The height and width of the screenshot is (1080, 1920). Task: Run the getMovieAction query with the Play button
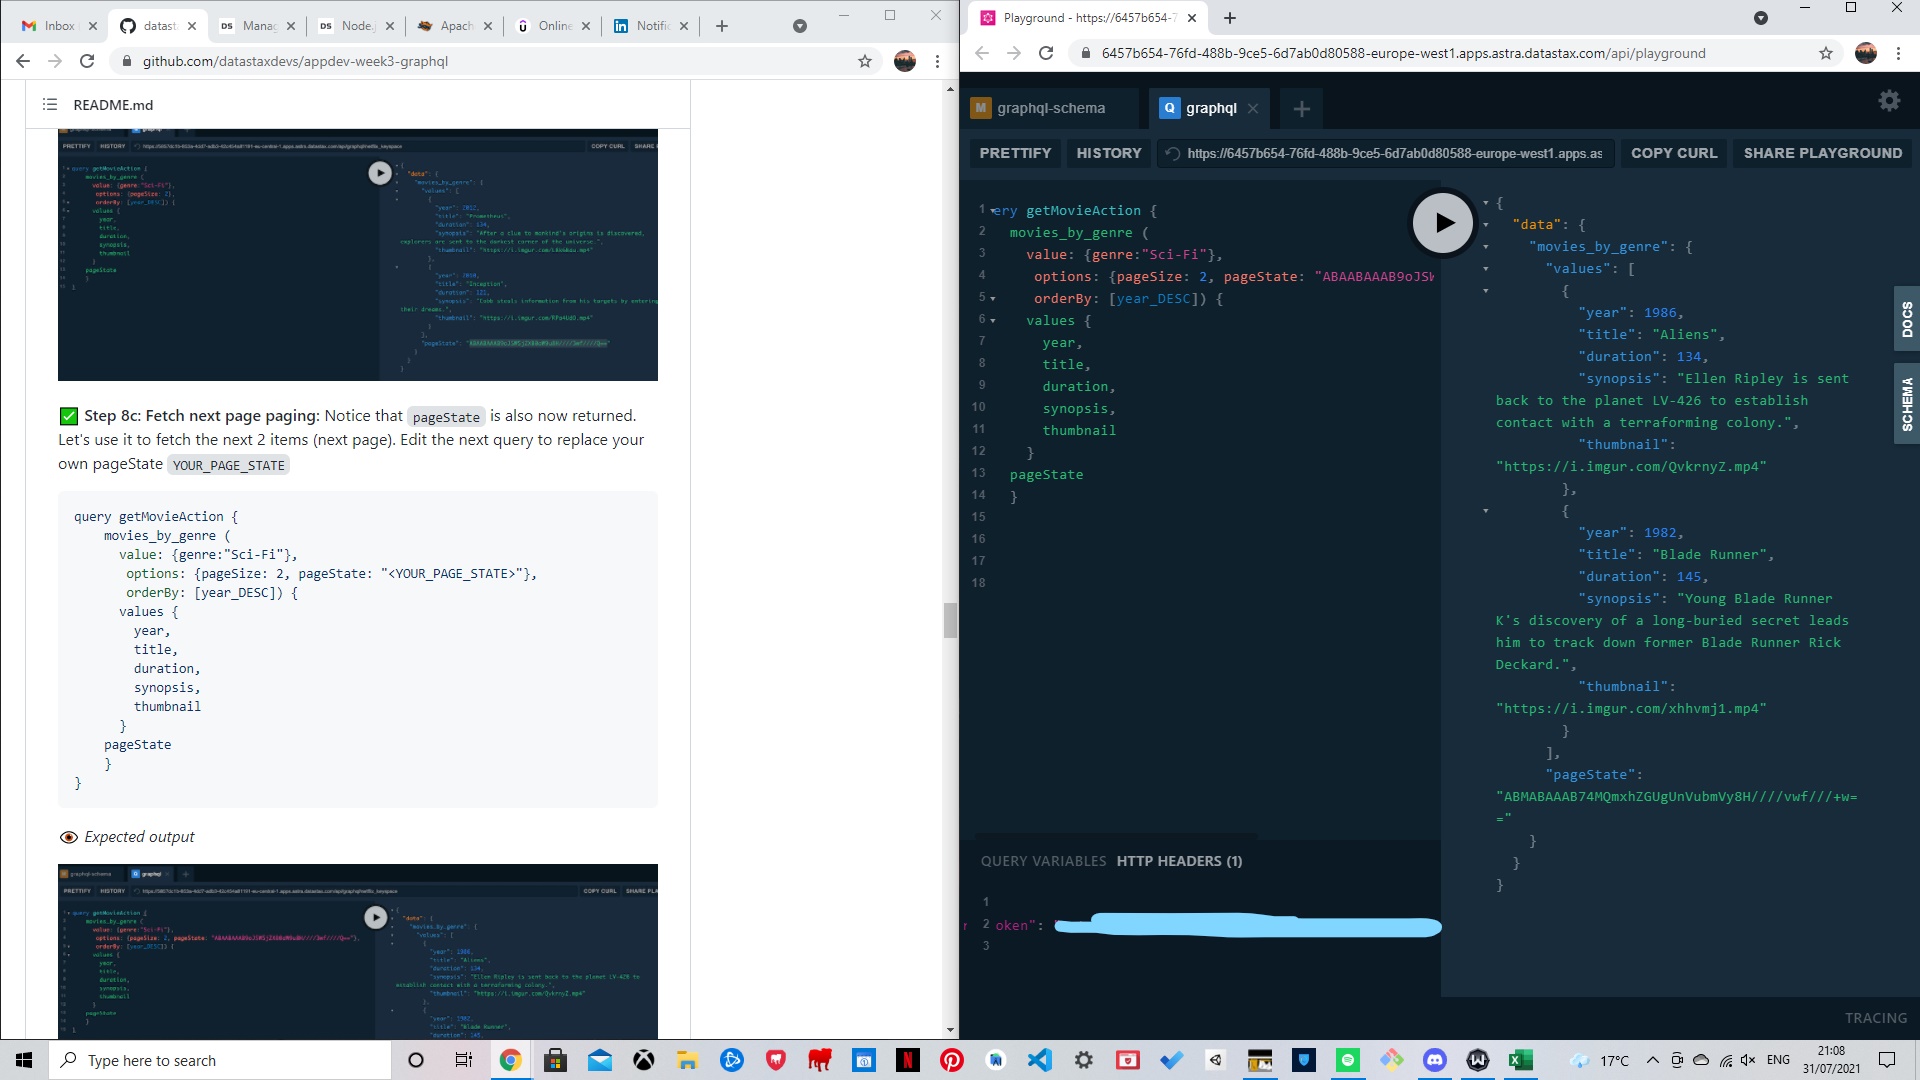[x=1442, y=222]
